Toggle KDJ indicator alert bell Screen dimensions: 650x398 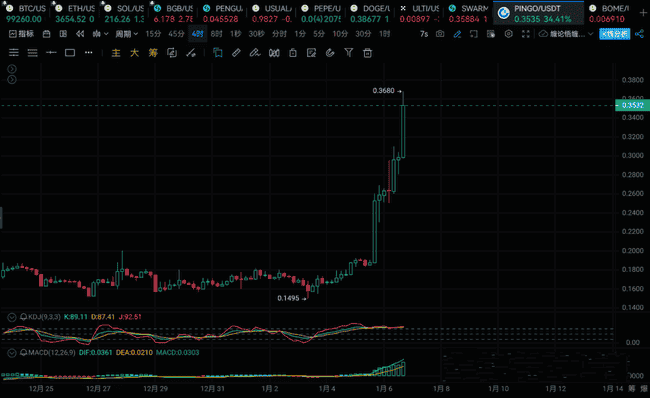click(x=24, y=317)
